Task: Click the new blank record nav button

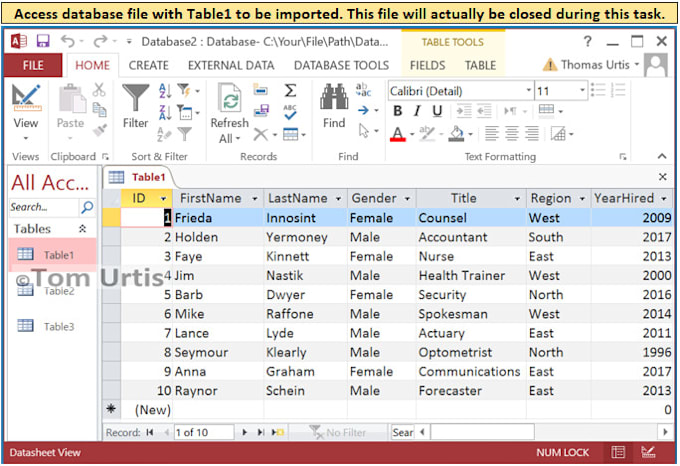Action: pyautogui.click(x=278, y=432)
